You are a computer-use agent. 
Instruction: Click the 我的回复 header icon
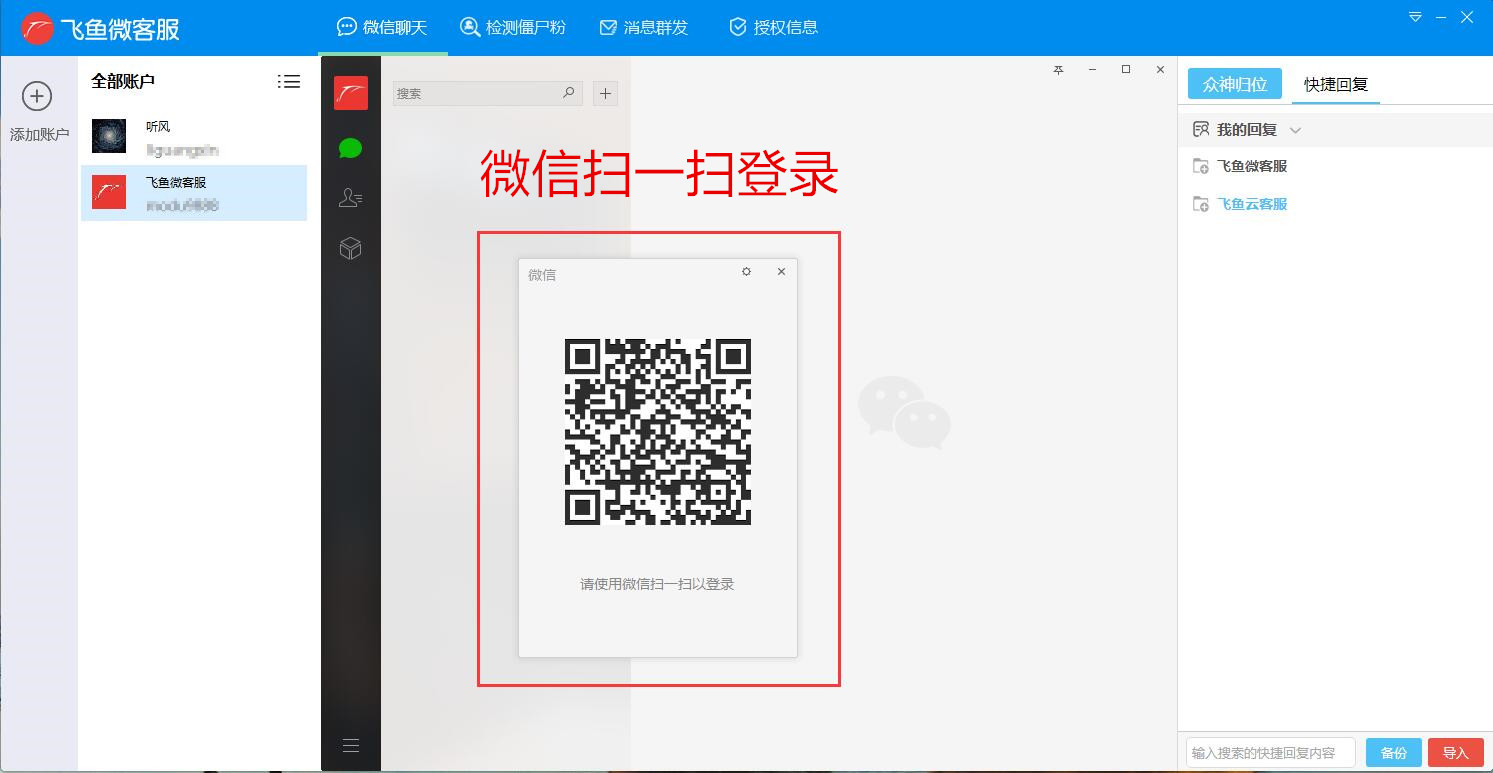click(x=1201, y=130)
